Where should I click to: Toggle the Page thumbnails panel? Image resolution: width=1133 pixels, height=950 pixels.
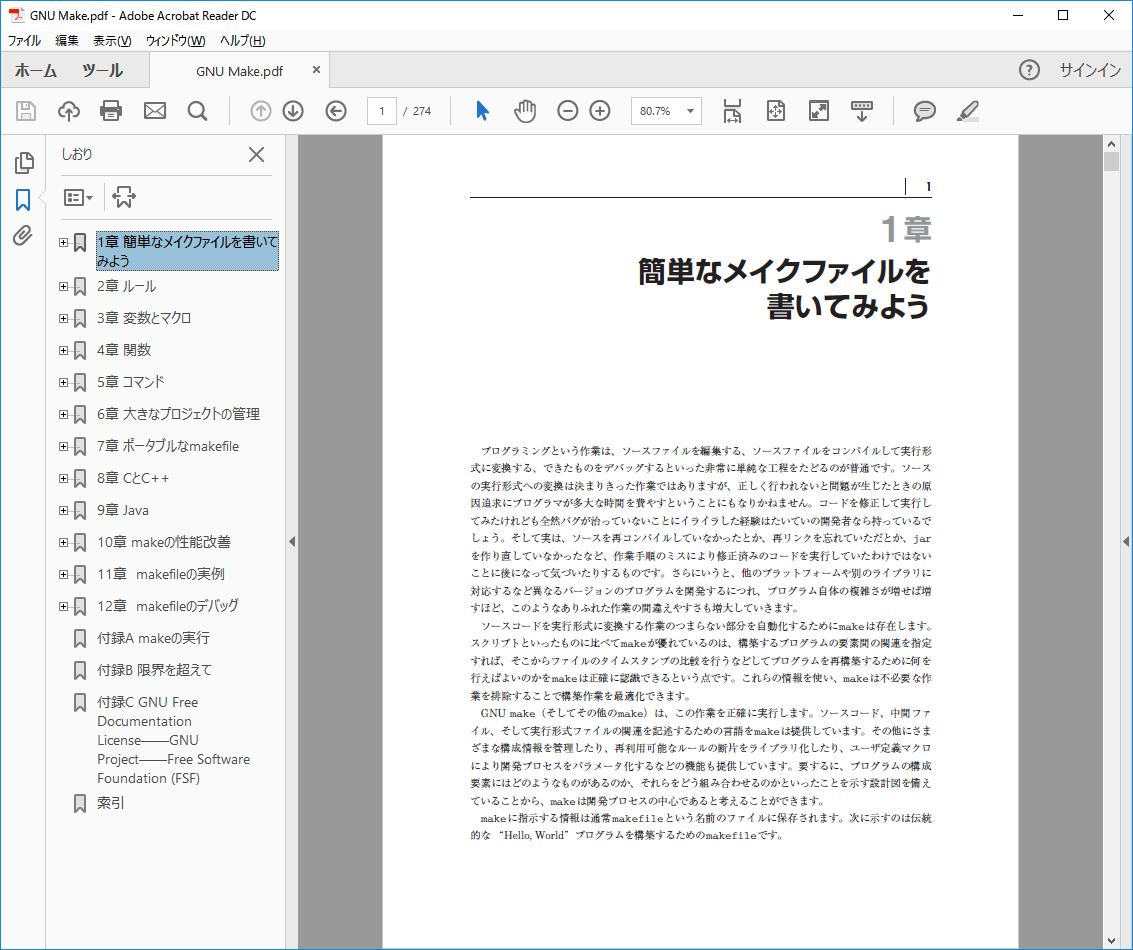(x=23, y=163)
